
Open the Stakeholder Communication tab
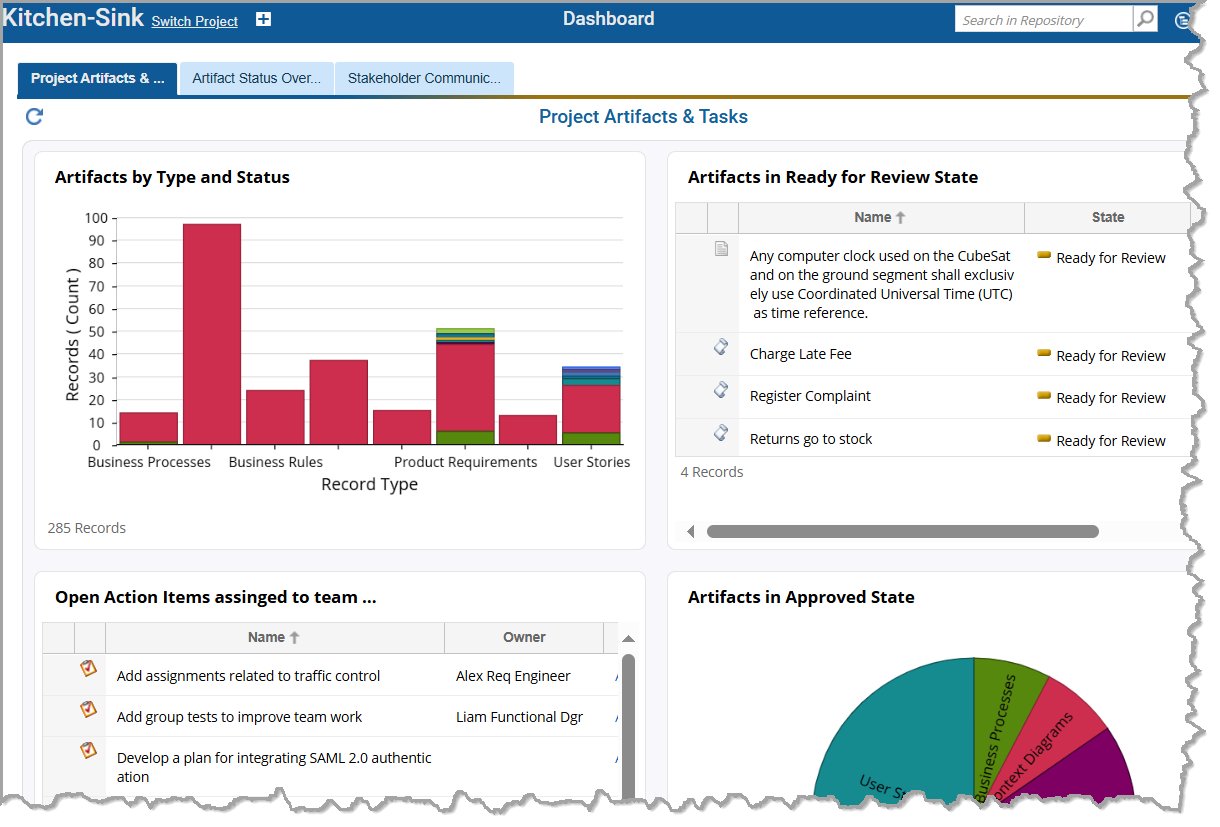pyautogui.click(x=424, y=78)
